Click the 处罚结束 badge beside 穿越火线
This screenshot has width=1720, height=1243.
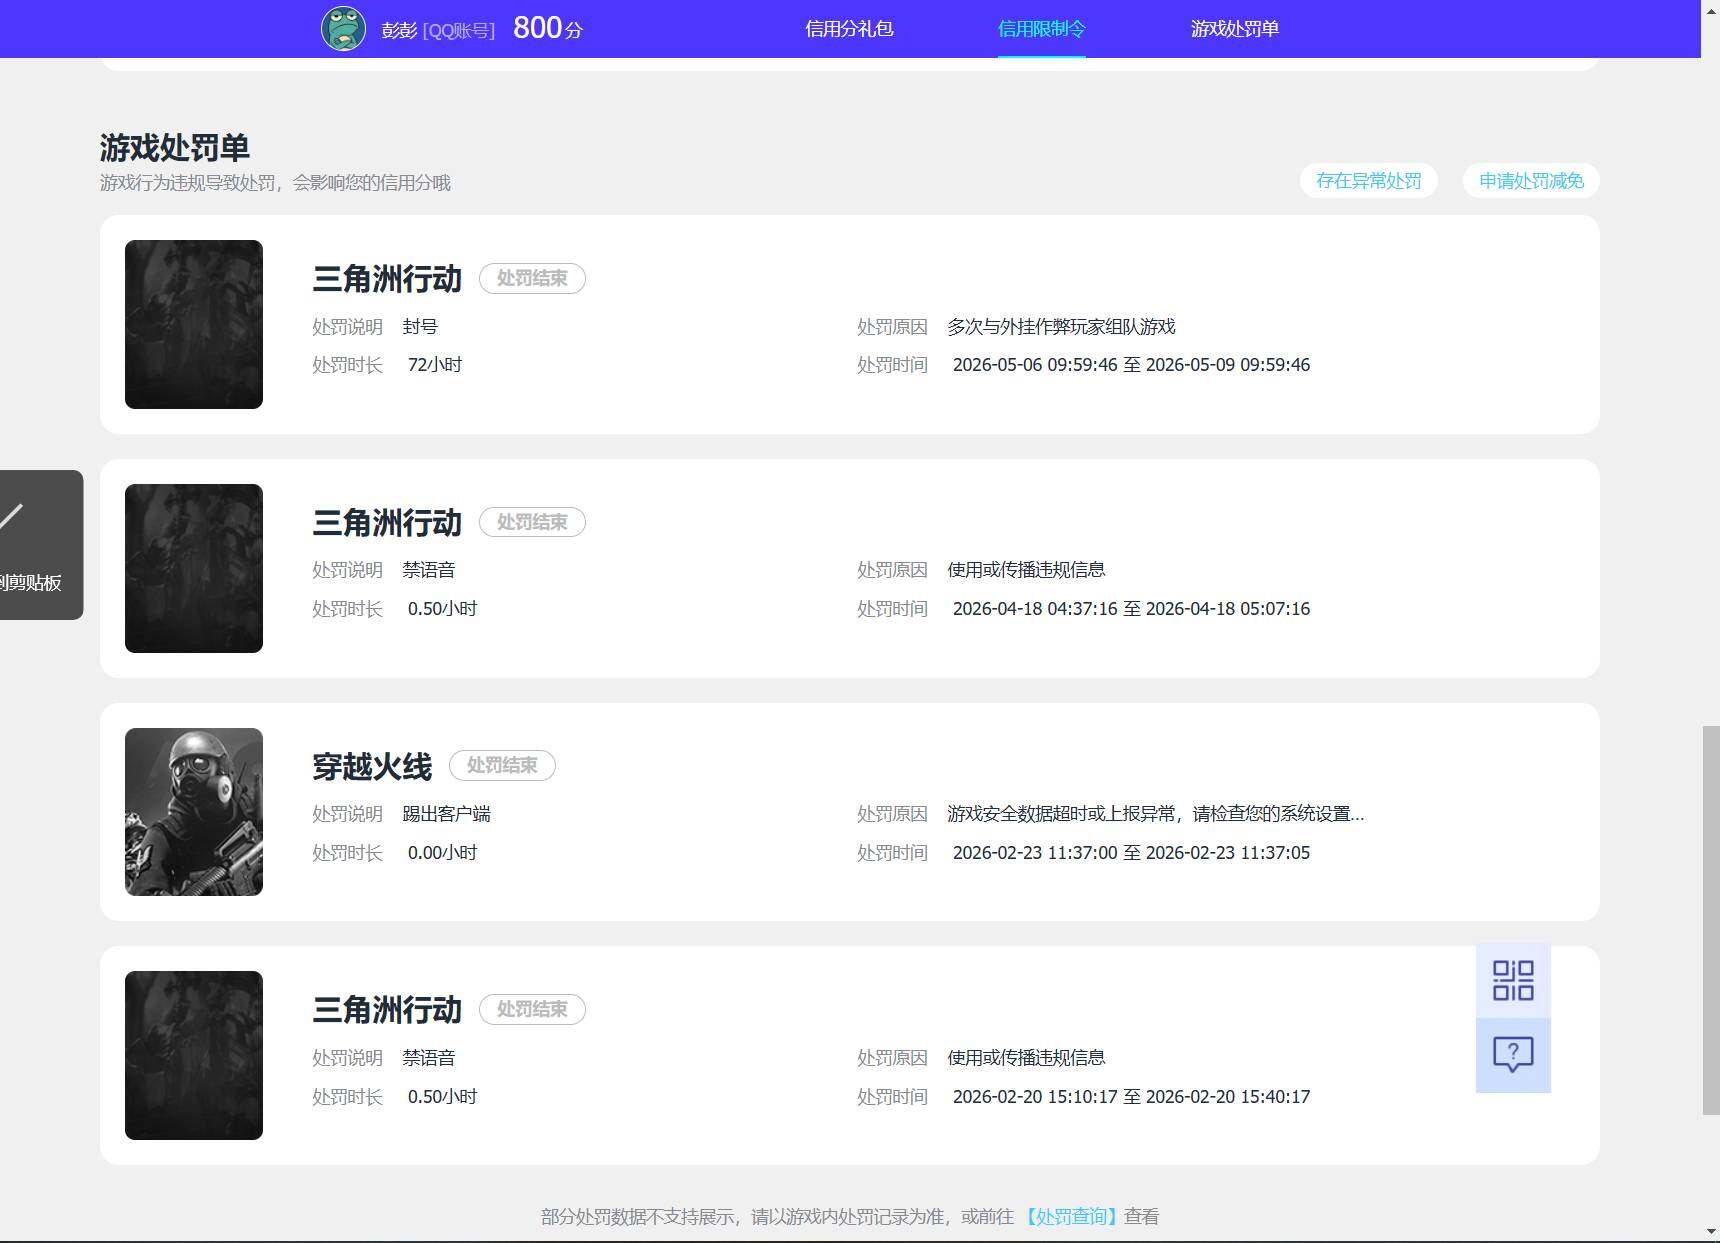[502, 765]
